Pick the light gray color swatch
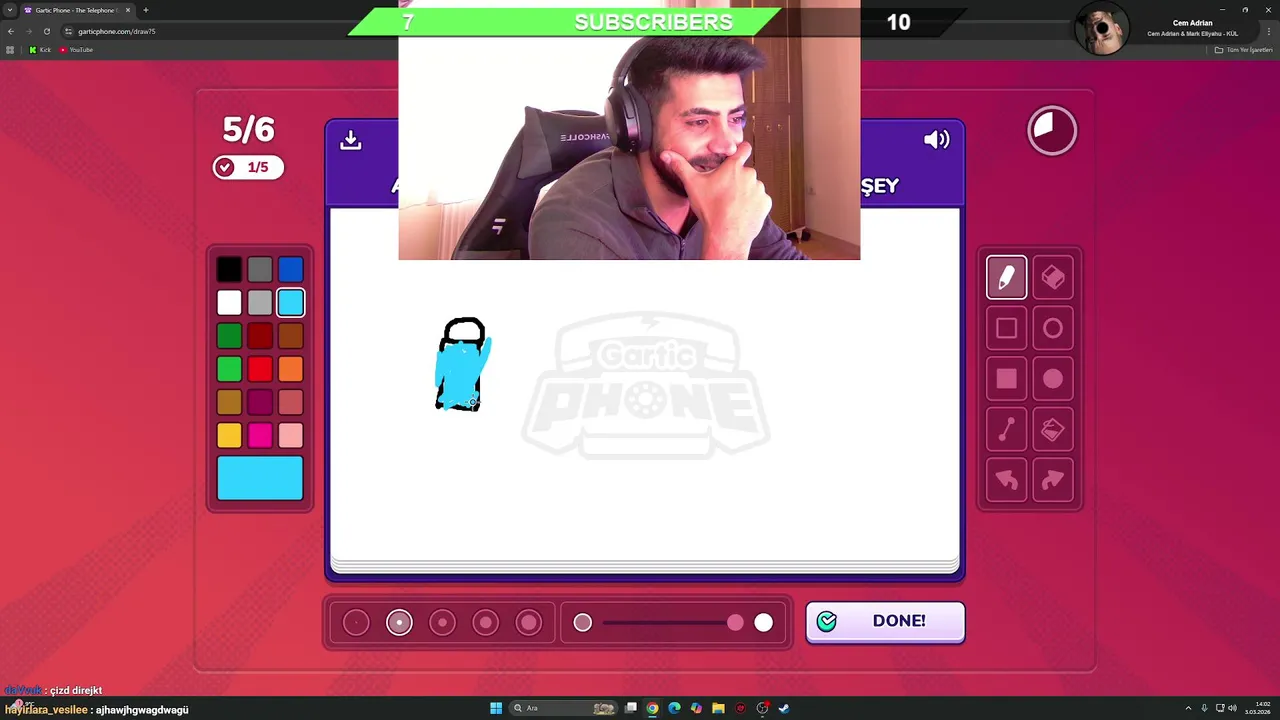Image resolution: width=1280 pixels, height=720 pixels. [x=260, y=302]
